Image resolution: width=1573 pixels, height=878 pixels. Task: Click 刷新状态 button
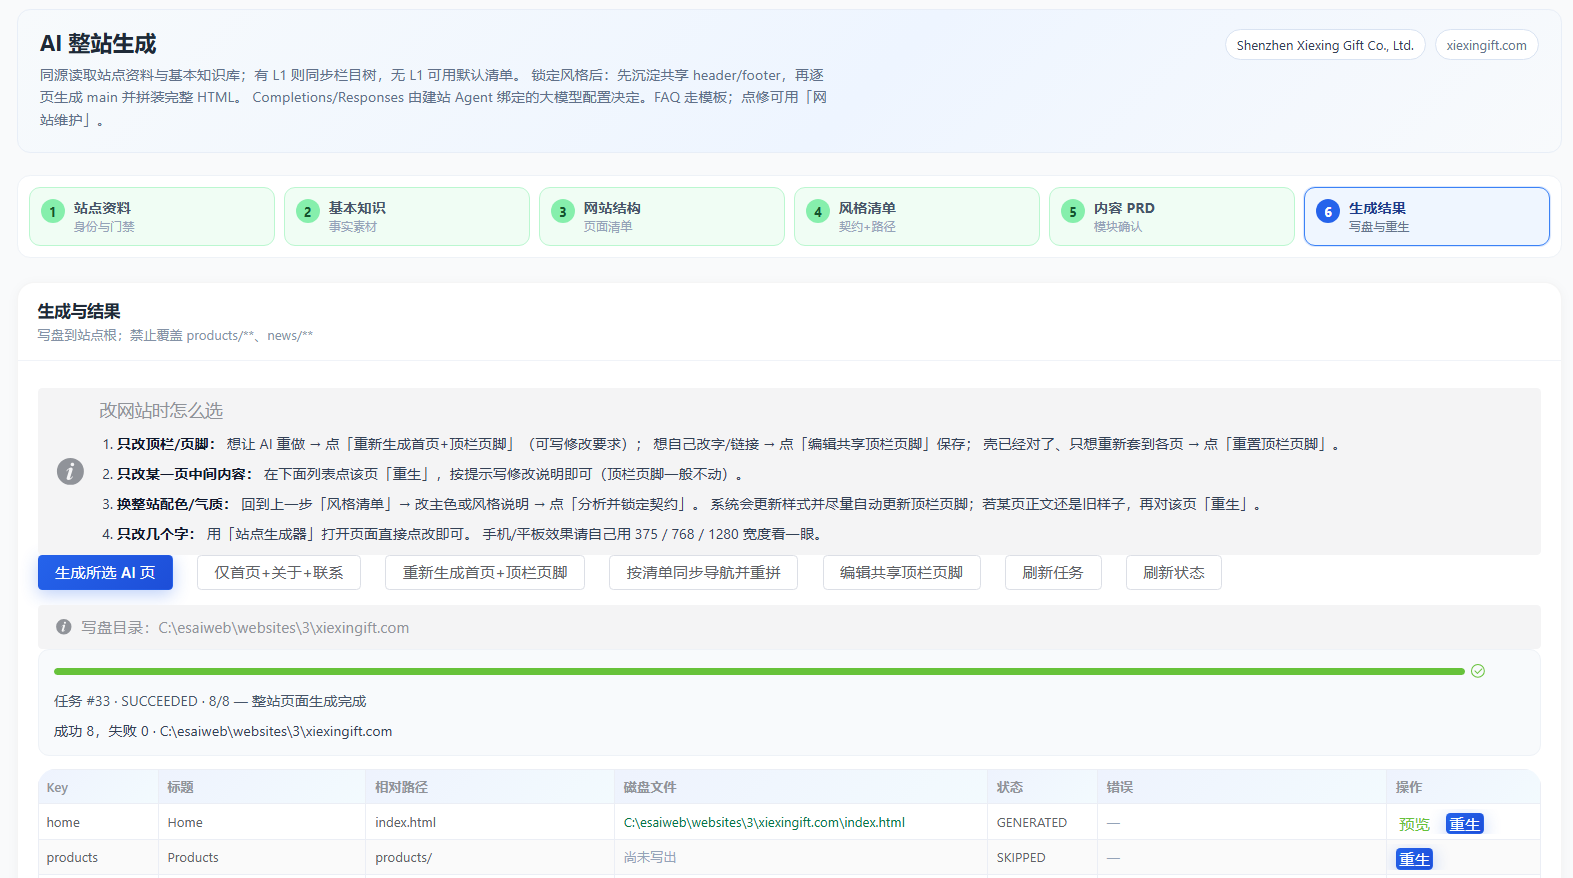(x=1174, y=572)
